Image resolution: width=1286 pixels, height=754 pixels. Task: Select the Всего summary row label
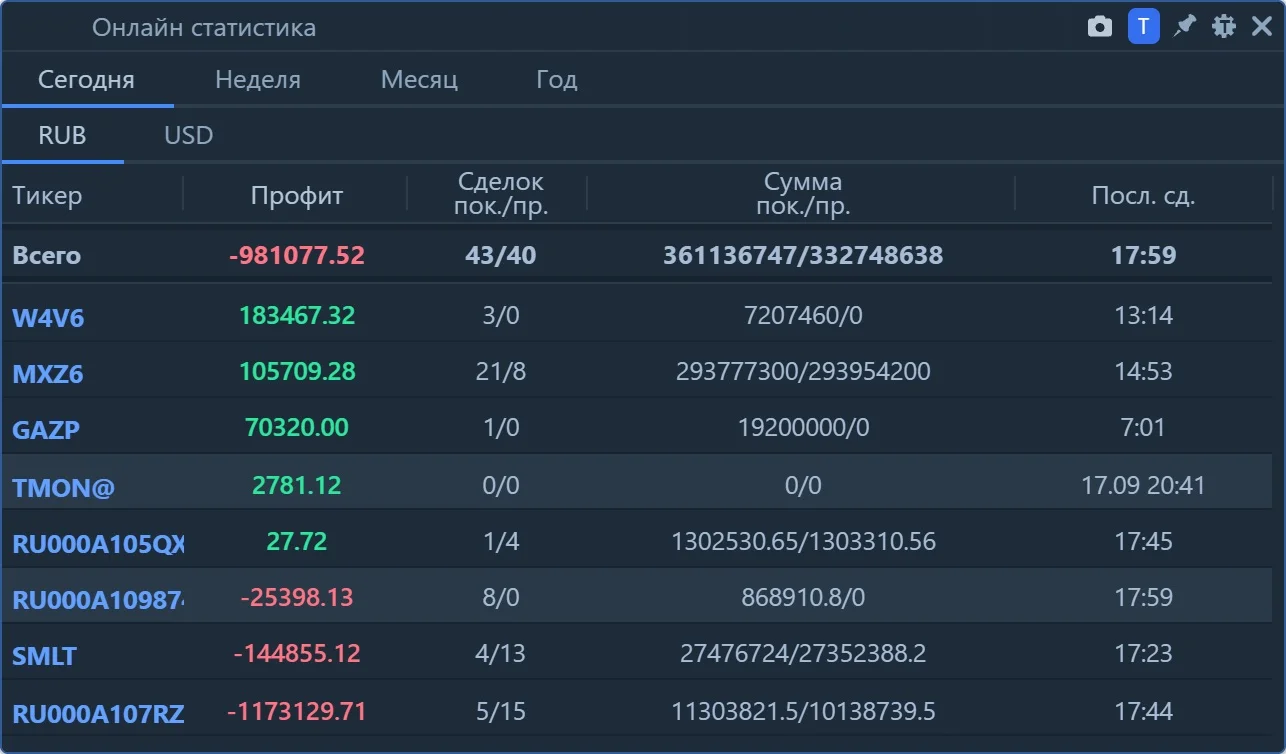(47, 255)
